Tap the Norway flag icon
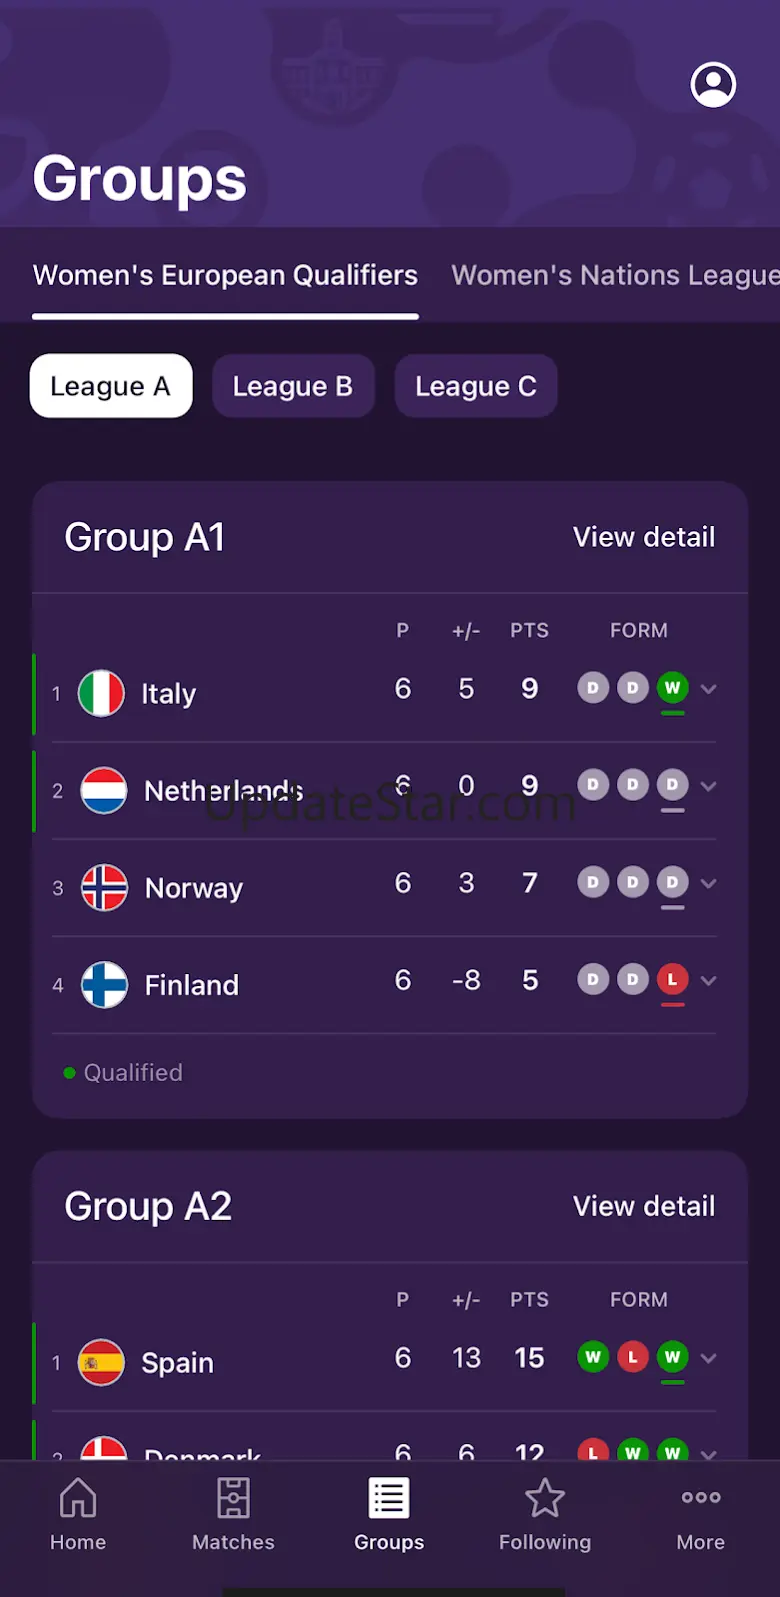Image resolution: width=780 pixels, height=1597 pixels. [x=105, y=887]
